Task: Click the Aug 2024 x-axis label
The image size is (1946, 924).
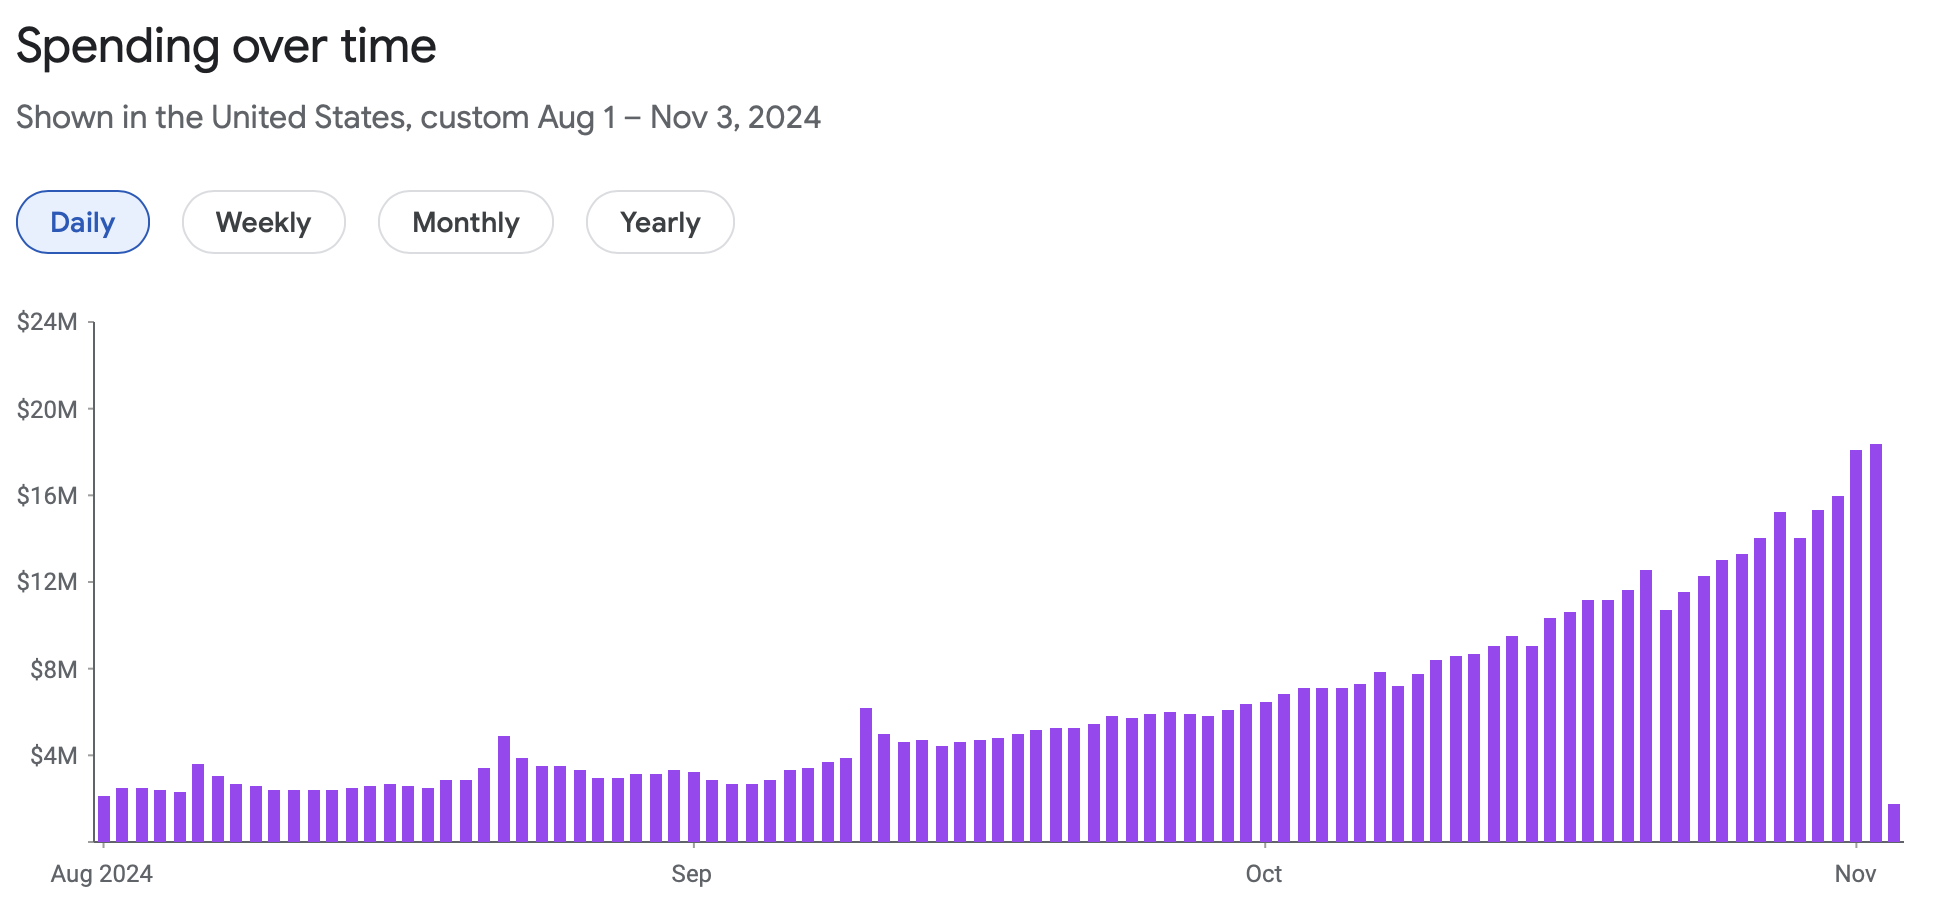Action: click(x=102, y=874)
